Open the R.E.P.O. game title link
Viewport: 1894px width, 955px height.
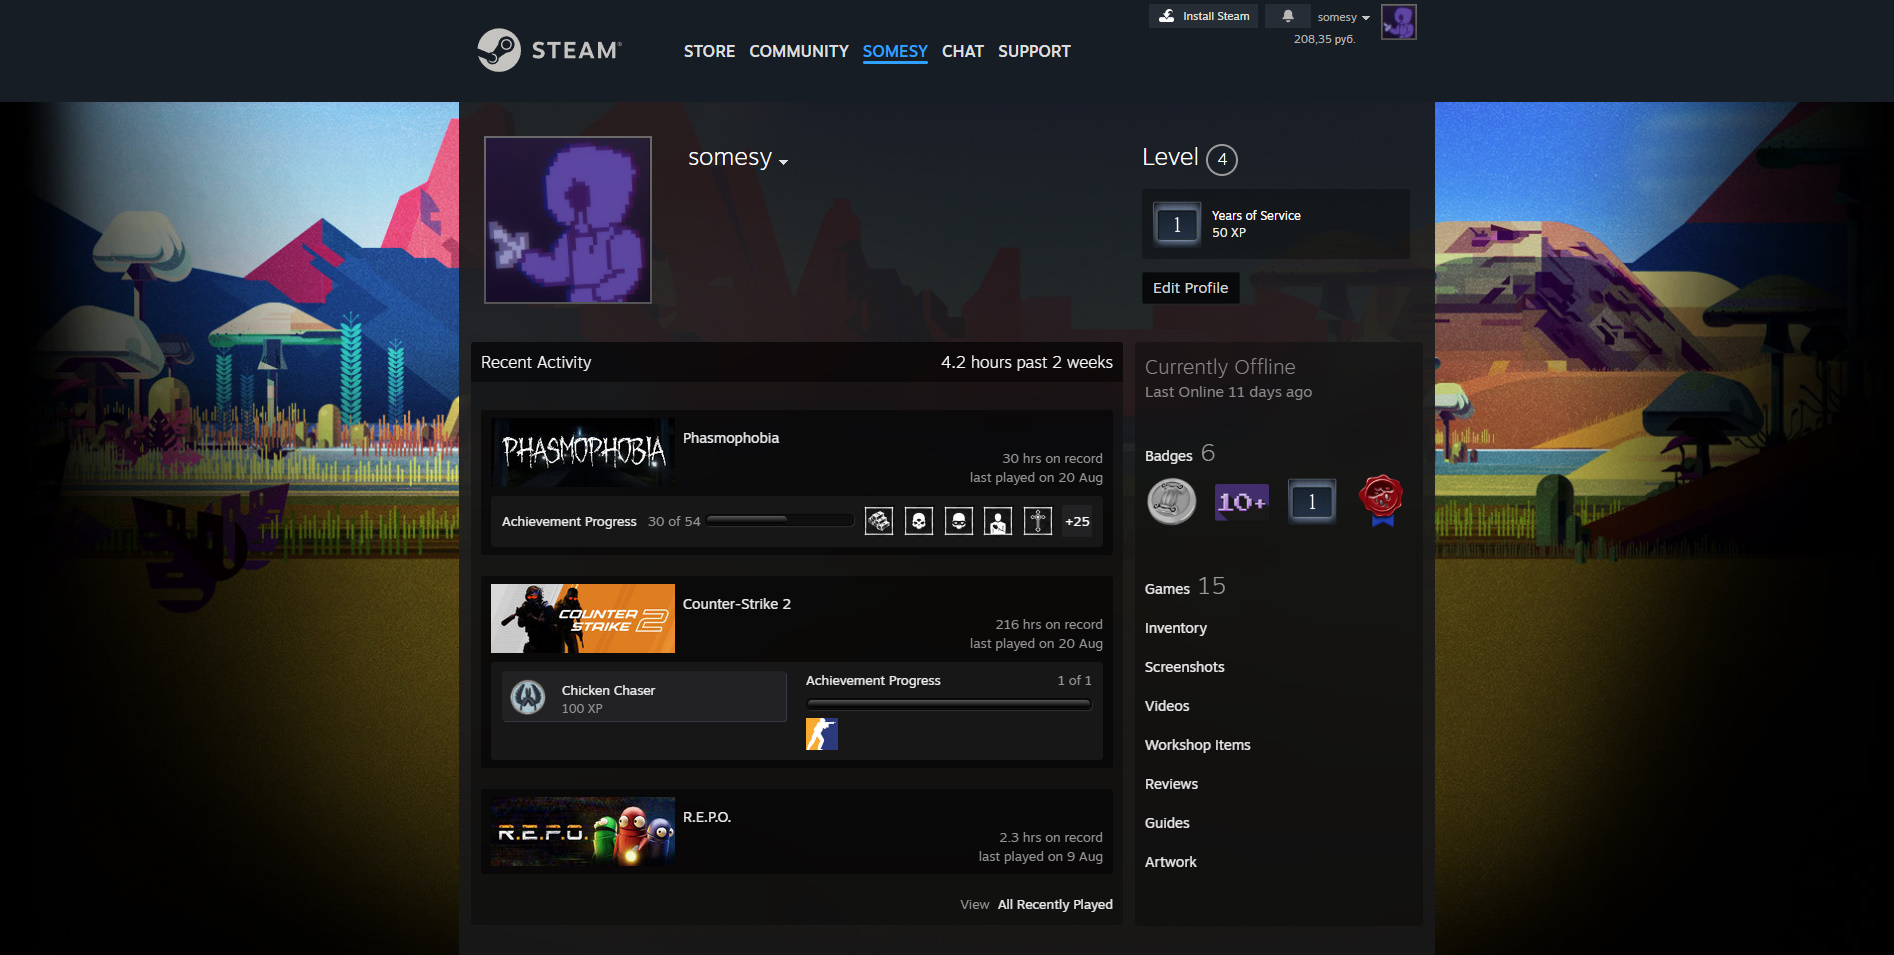[x=707, y=817]
